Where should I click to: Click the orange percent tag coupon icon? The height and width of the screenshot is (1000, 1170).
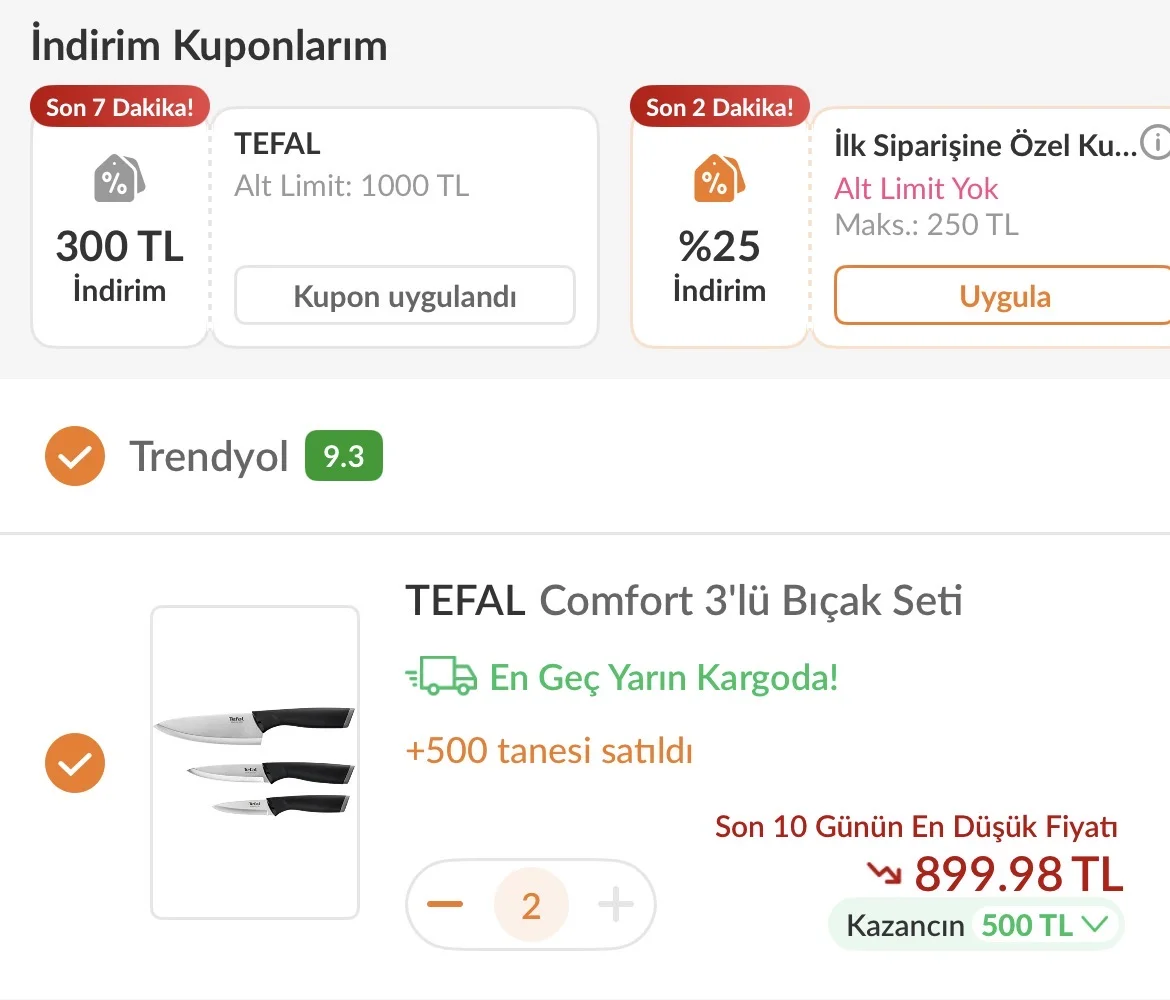[x=719, y=178]
